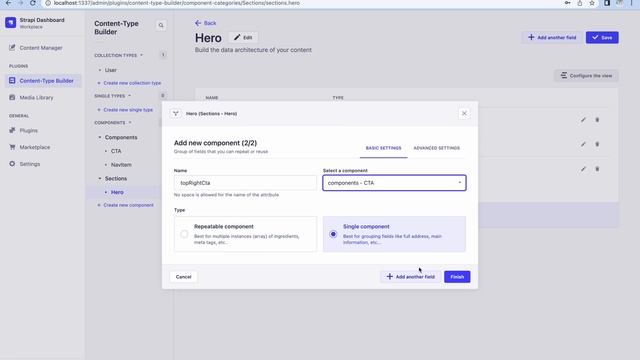Click the delete trash in the second field row

597,144
